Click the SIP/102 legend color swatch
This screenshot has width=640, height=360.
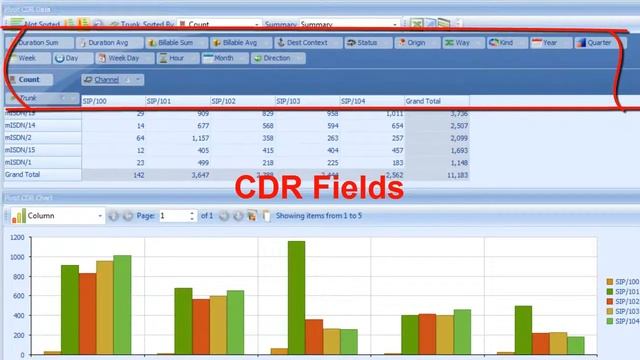tap(610, 301)
